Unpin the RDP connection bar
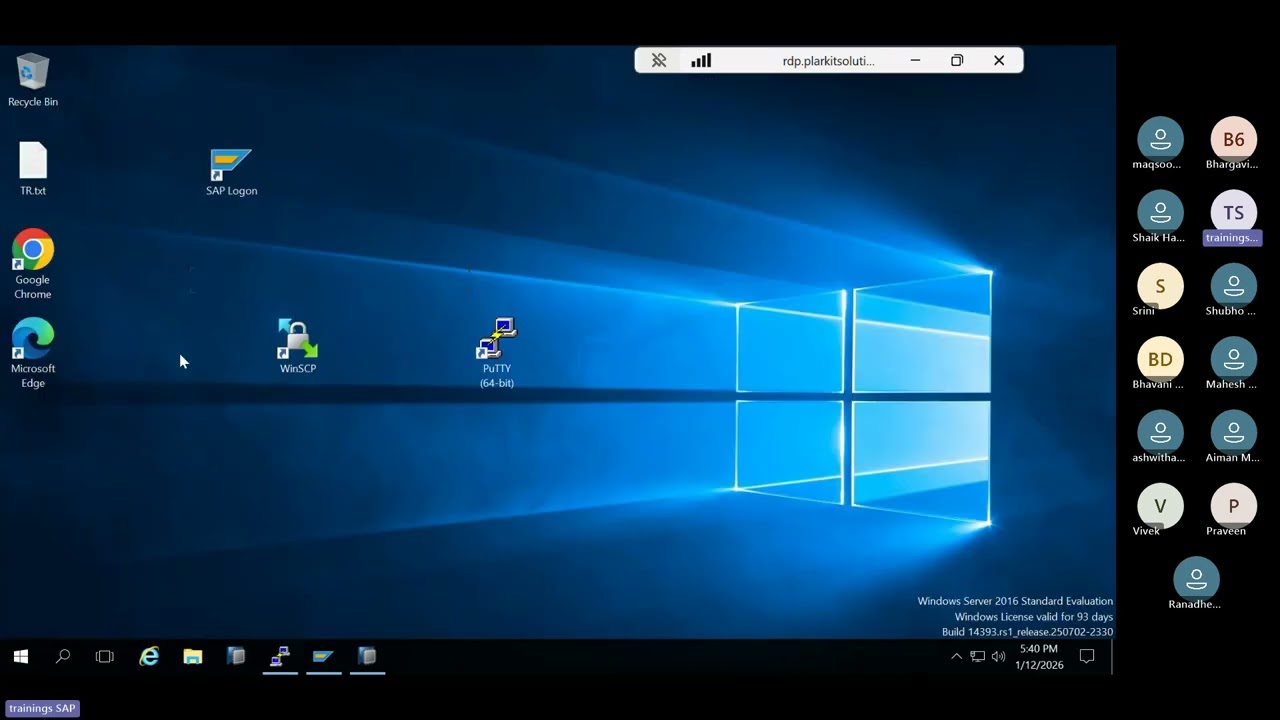1280x720 pixels. point(659,61)
